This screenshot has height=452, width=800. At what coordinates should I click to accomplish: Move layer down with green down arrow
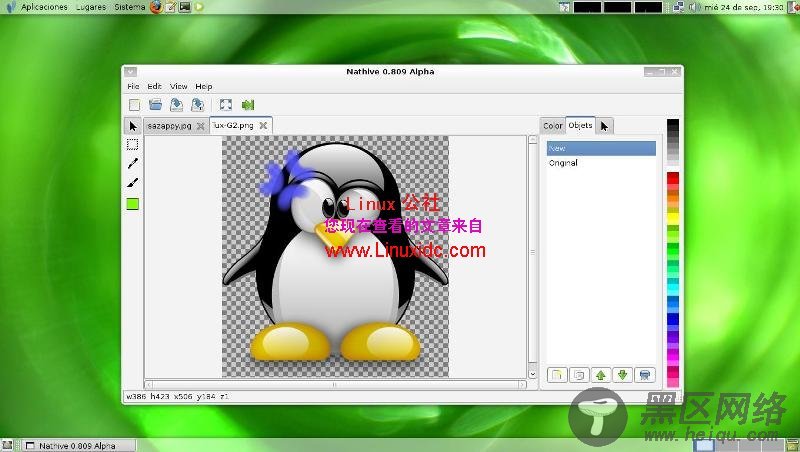[622, 375]
